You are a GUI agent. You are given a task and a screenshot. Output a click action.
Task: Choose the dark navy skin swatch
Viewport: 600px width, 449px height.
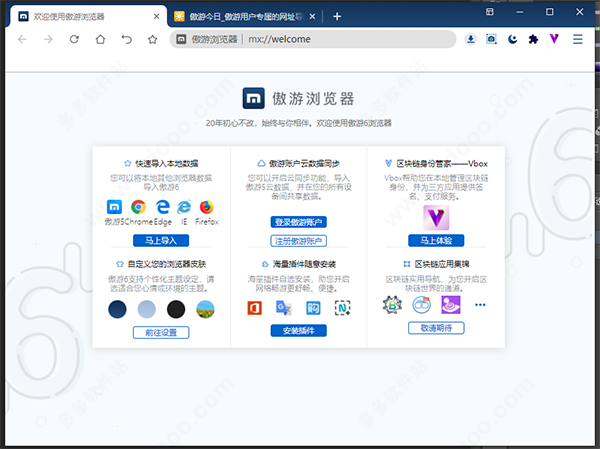point(117,309)
